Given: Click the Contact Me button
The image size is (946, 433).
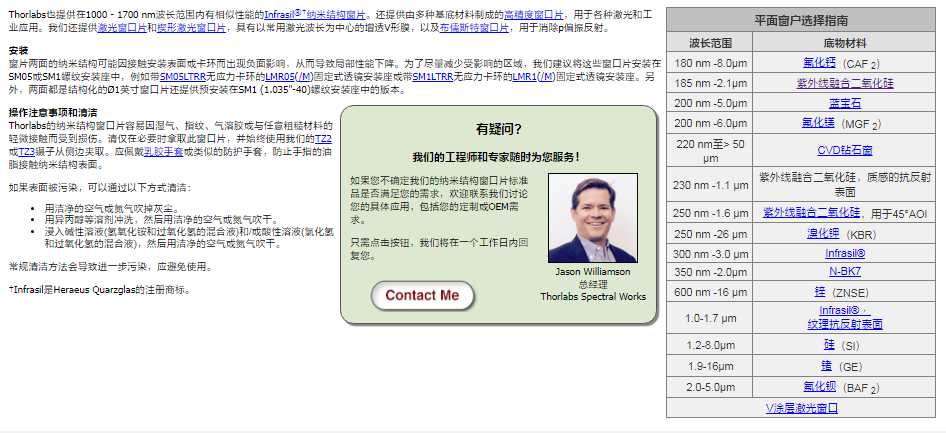Looking at the screenshot, I should tap(421, 295).
